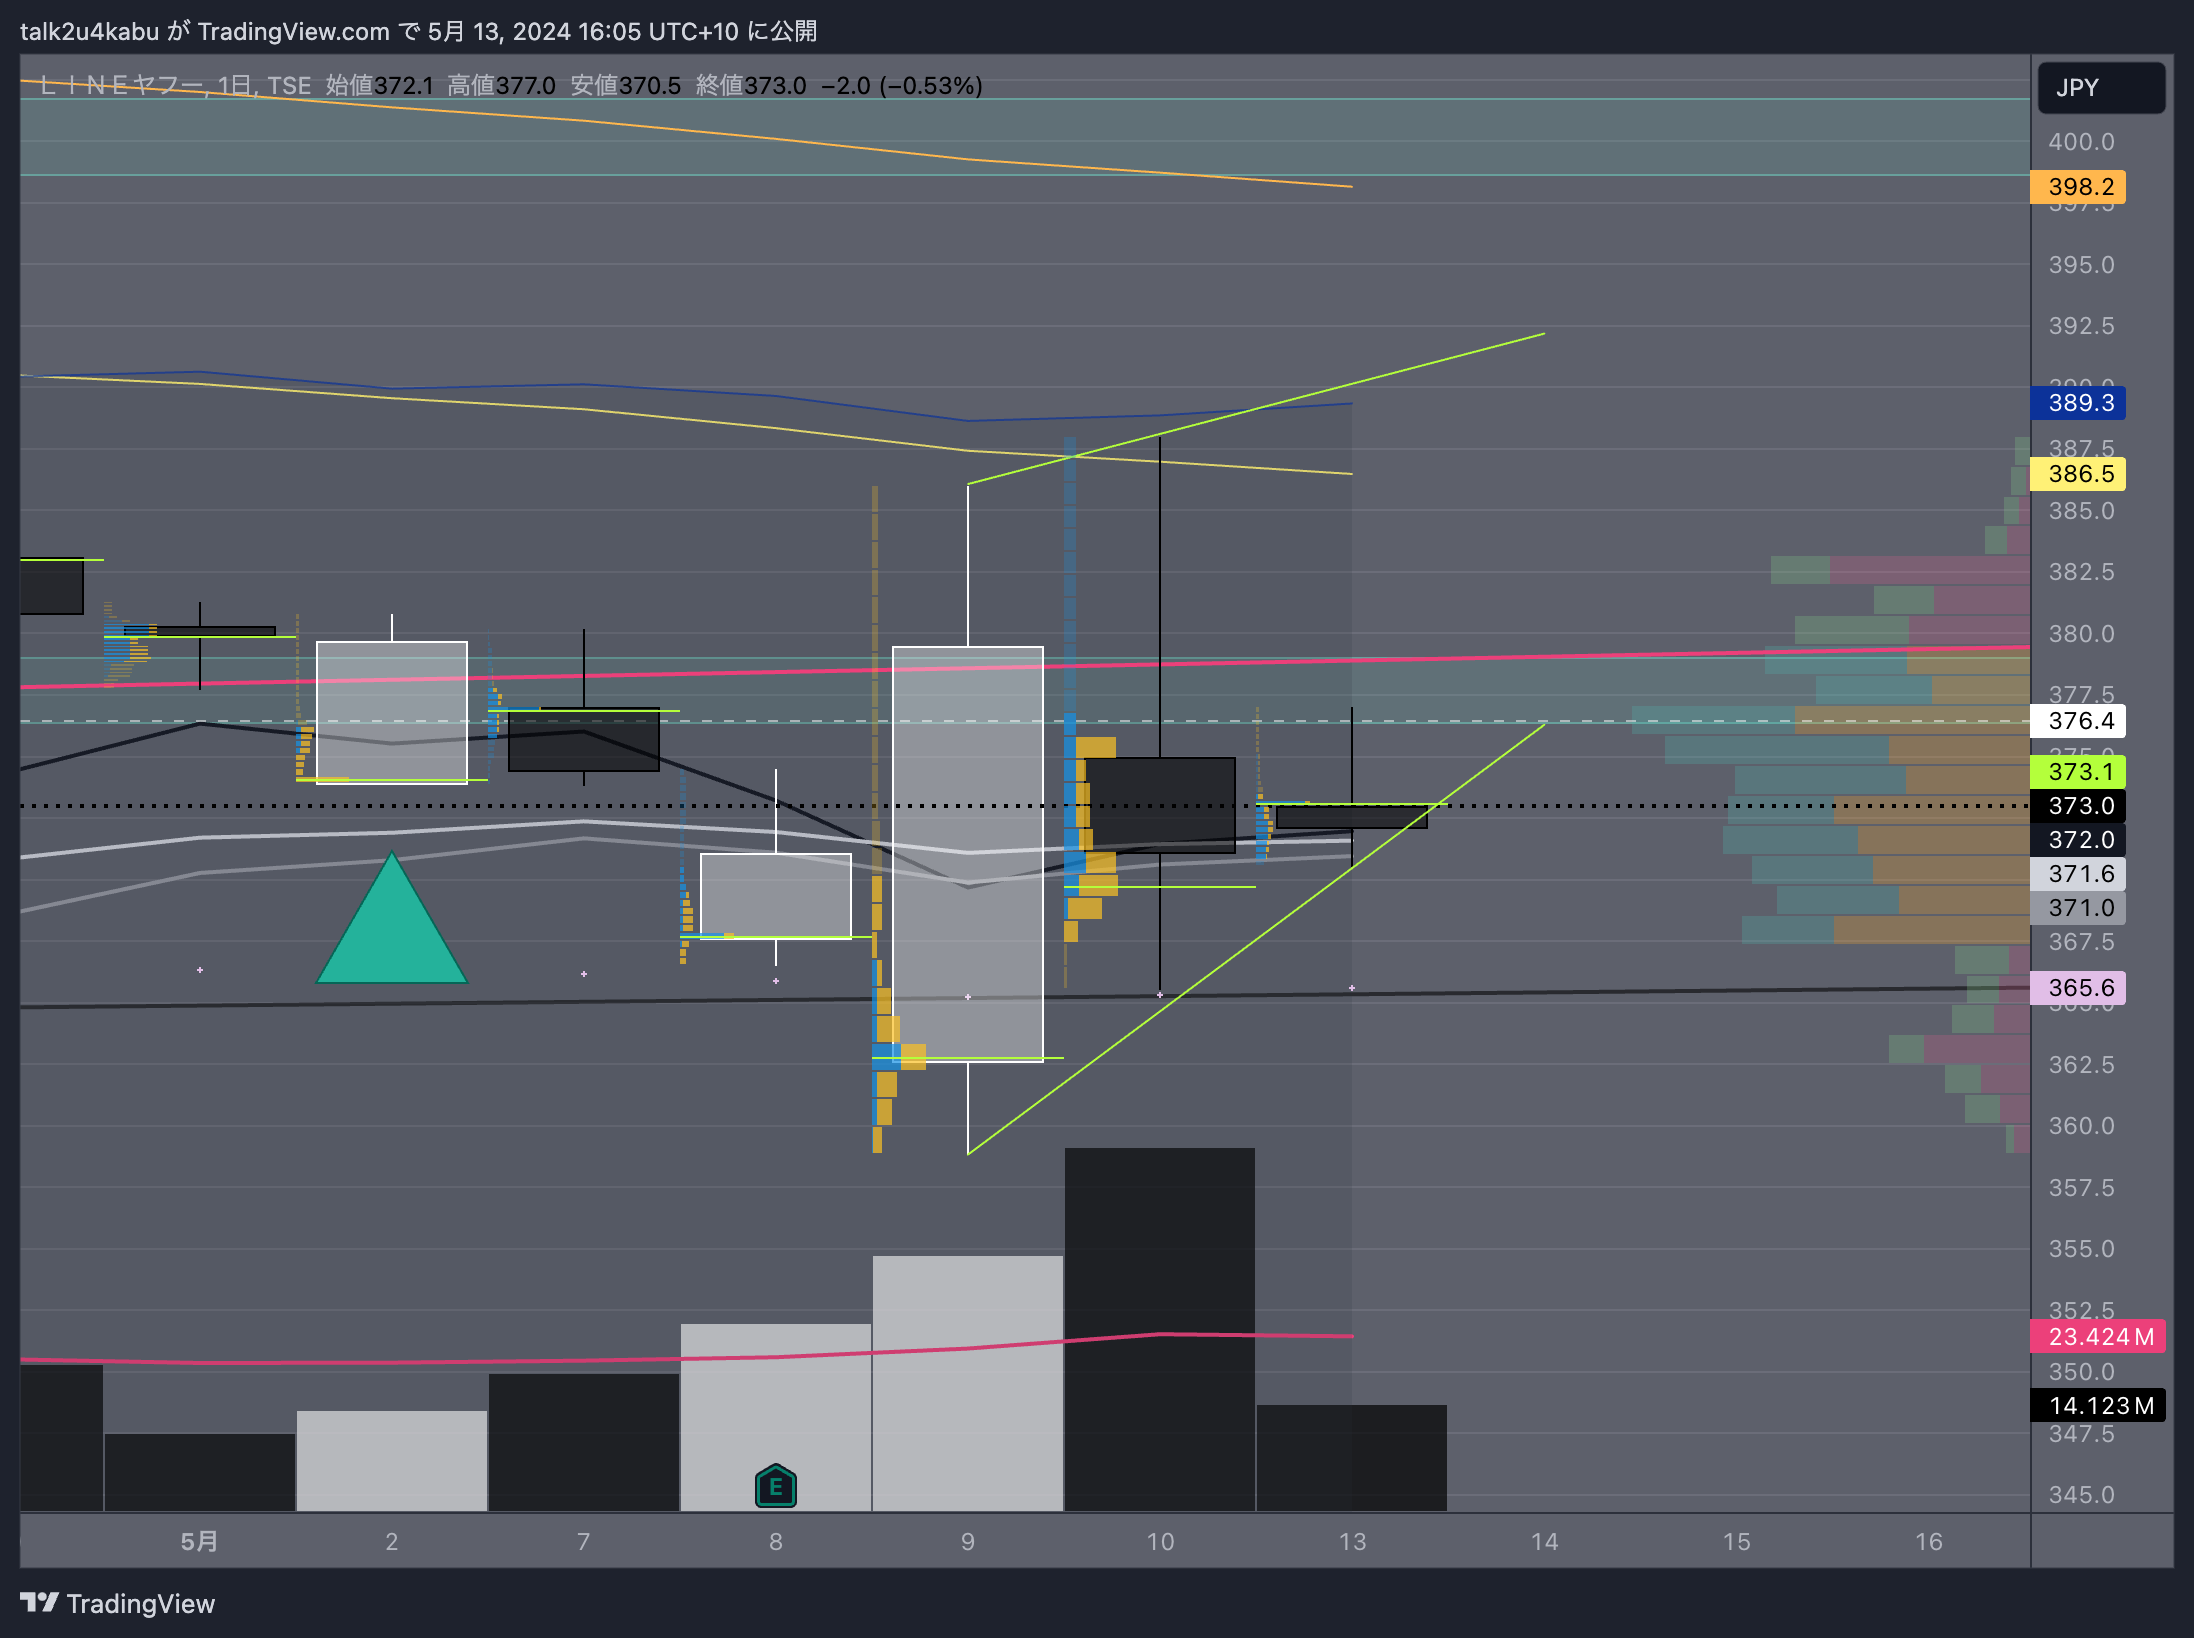2194x1638 pixels.
Task: Click date label 14 on time axis
Action: [x=1544, y=1542]
